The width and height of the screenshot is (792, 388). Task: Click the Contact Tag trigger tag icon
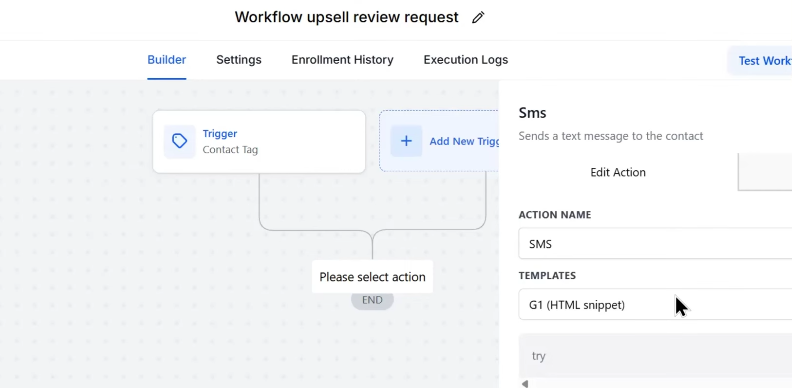tap(179, 141)
